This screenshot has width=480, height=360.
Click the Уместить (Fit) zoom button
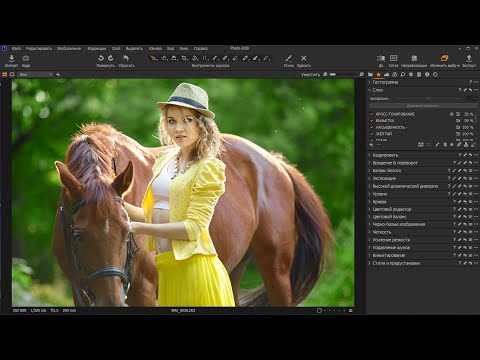coord(310,75)
